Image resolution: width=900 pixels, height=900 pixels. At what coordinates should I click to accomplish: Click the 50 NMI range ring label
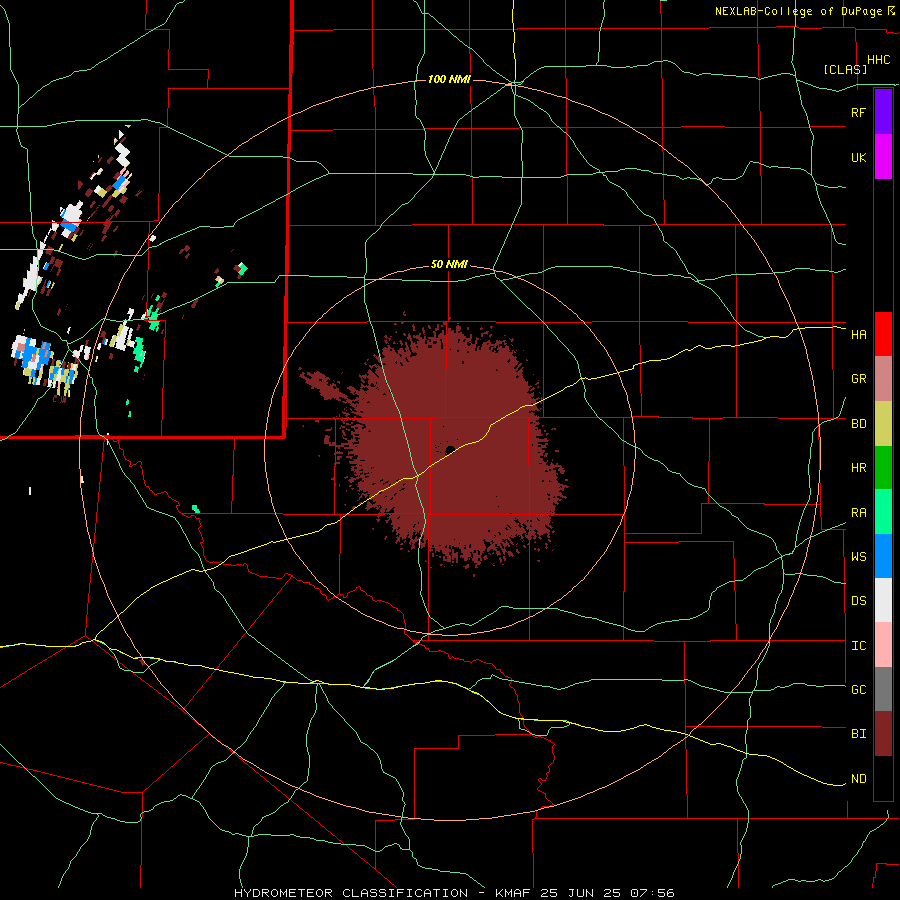coord(449,264)
